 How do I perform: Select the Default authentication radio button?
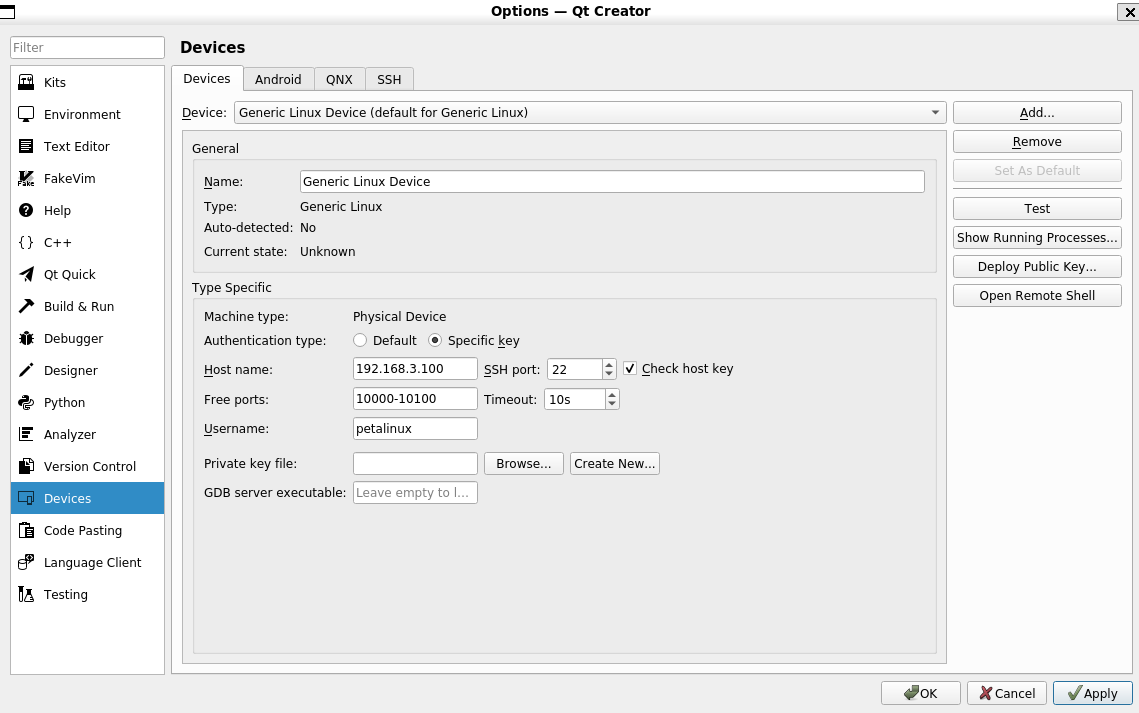coord(360,340)
